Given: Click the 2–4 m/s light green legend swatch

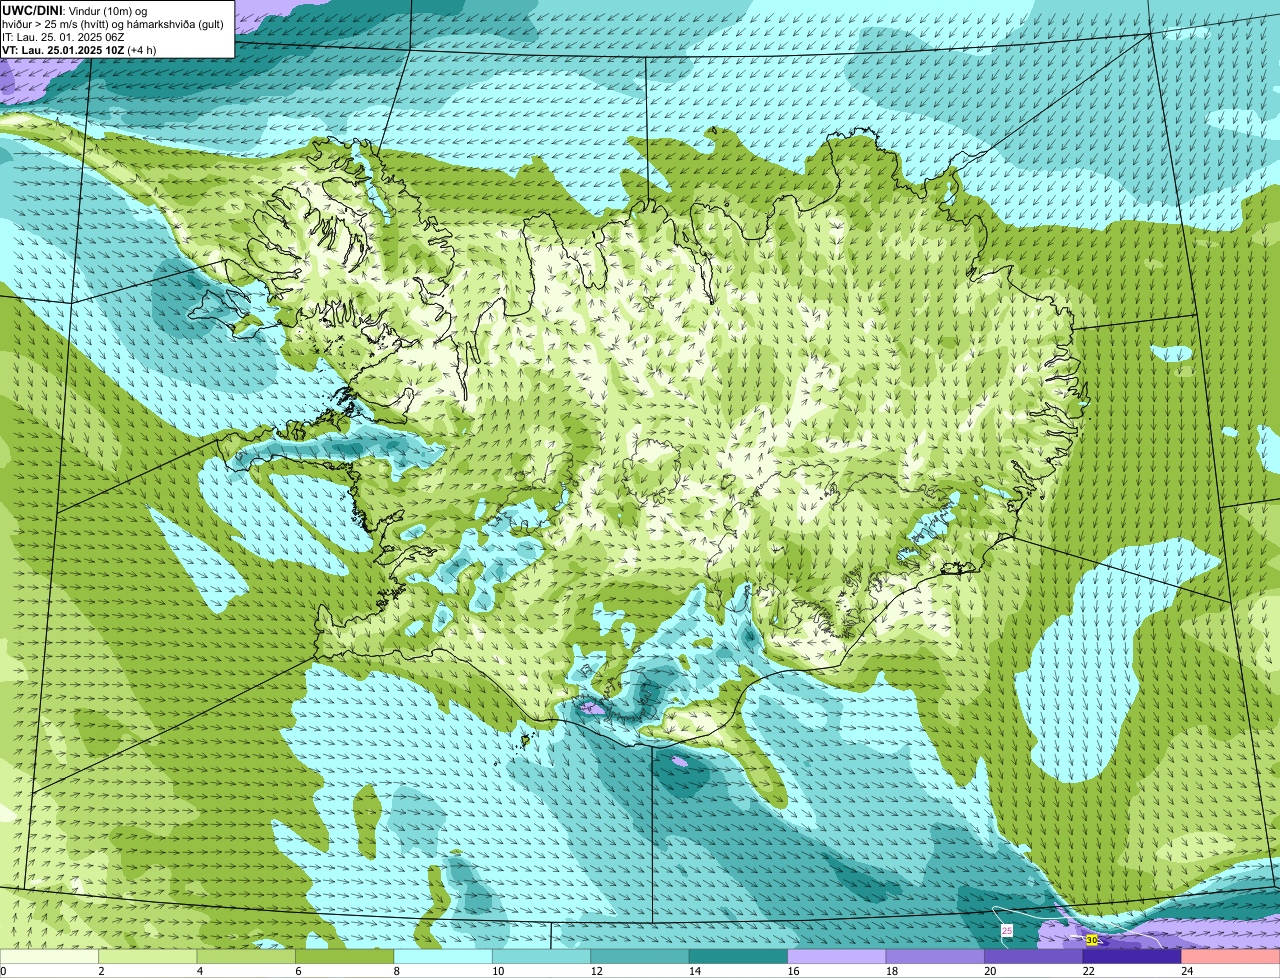Looking at the screenshot, I should (x=148, y=957).
